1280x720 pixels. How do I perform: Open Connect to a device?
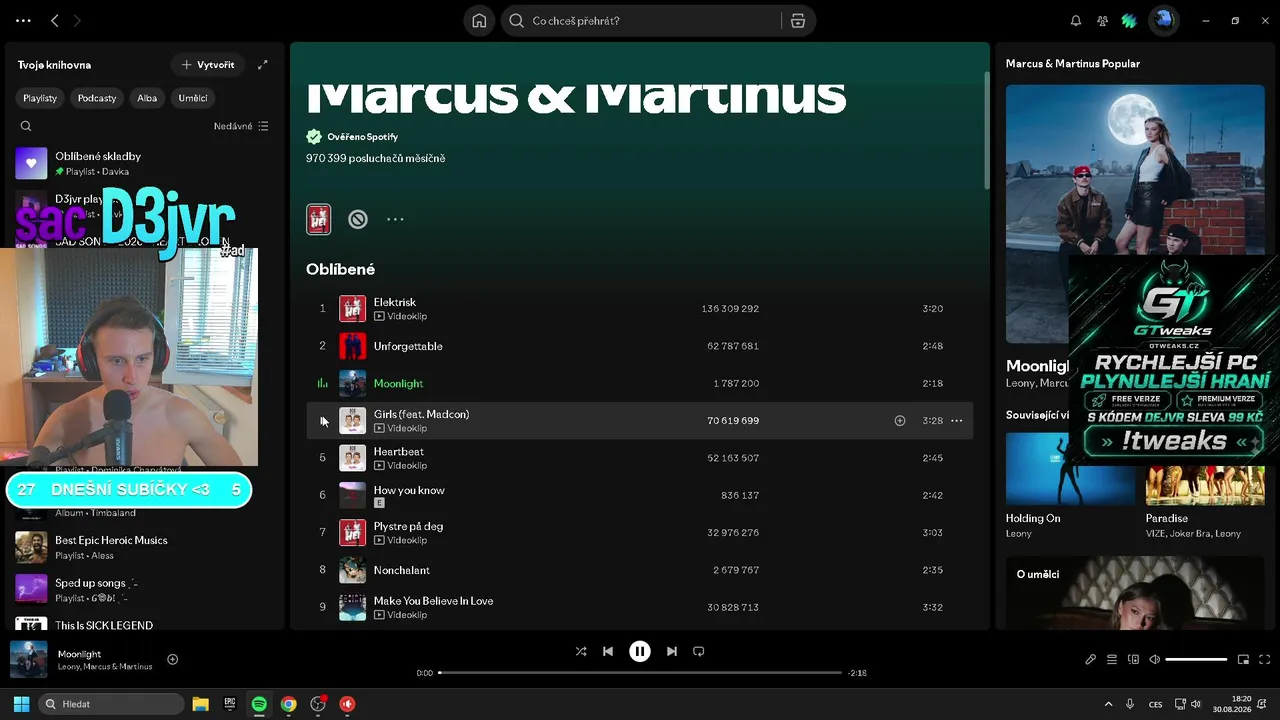pos(1133,660)
